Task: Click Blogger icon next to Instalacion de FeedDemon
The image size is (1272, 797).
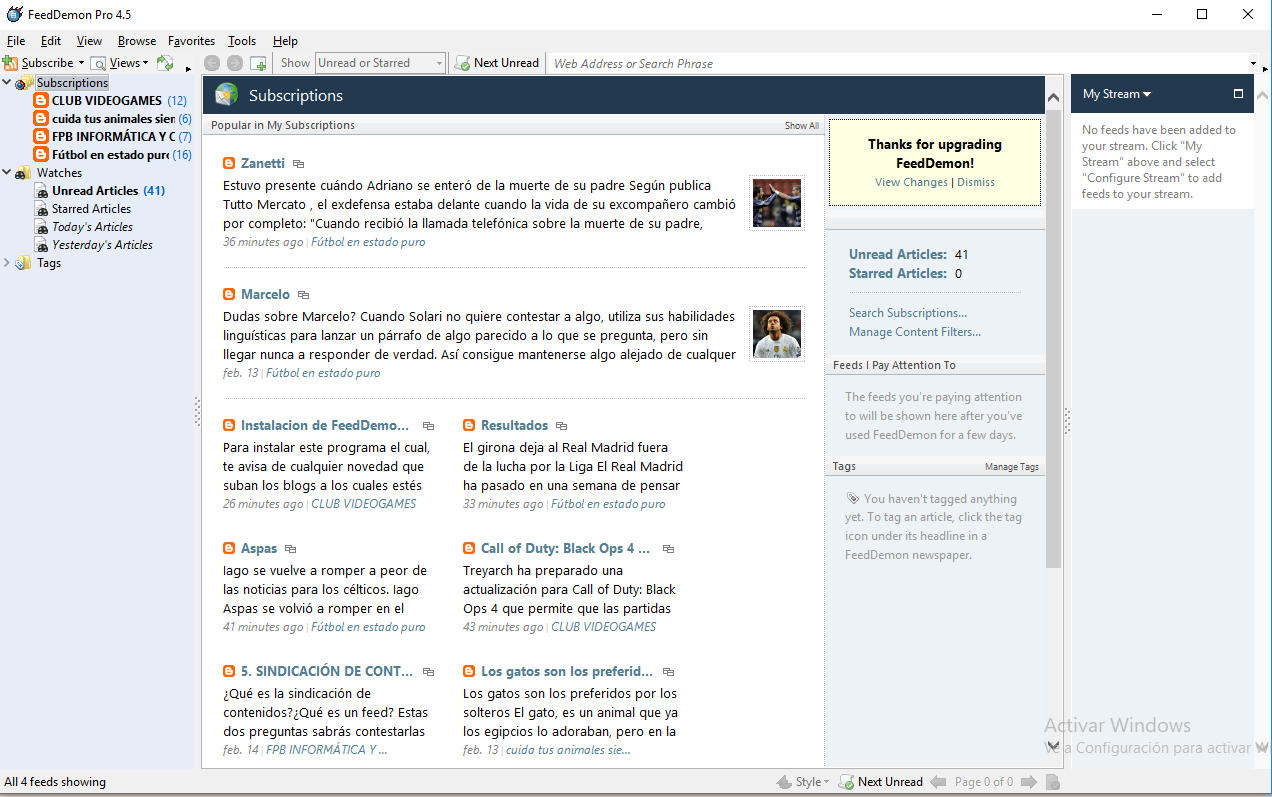Action: [x=229, y=425]
